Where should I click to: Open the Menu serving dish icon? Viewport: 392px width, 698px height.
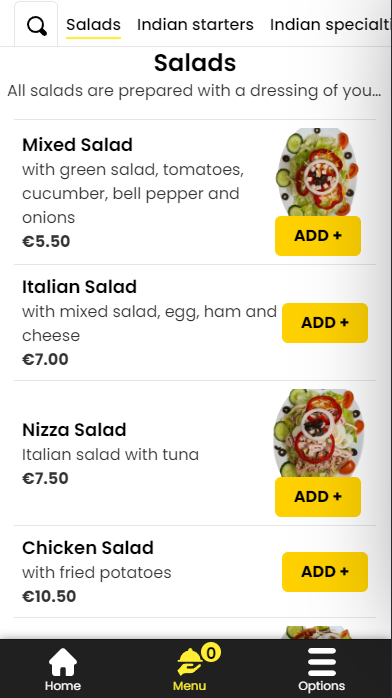tap(190, 662)
